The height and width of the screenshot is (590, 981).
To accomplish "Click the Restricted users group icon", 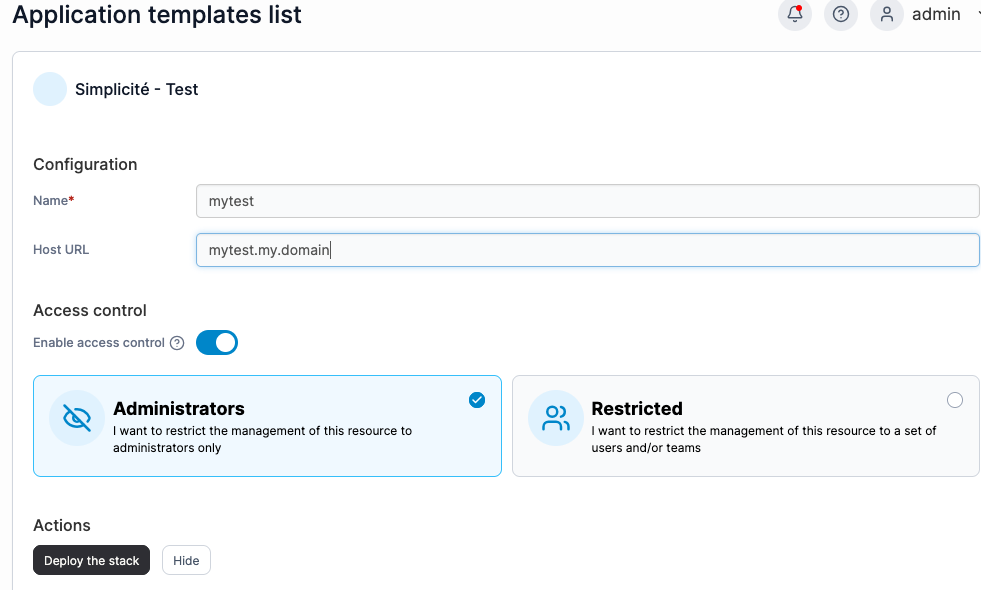I will point(556,417).
